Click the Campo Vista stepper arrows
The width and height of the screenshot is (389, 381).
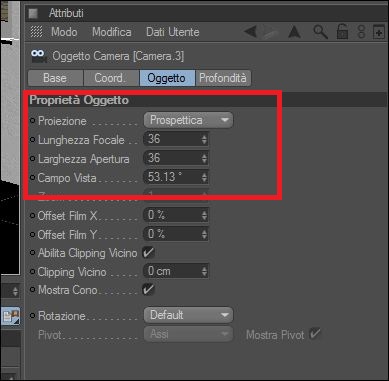click(204, 177)
